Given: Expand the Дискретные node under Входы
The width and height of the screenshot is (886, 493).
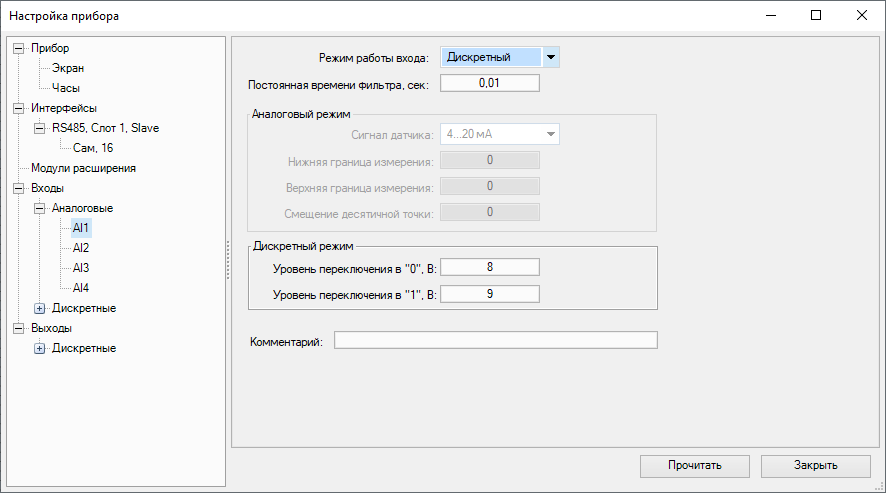Looking at the screenshot, I should 40,308.
